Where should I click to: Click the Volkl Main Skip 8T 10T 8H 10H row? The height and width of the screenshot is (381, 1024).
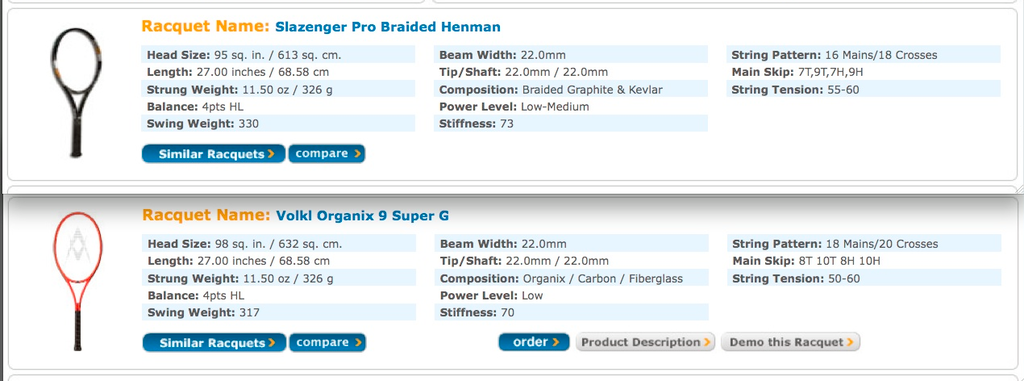tap(864, 261)
